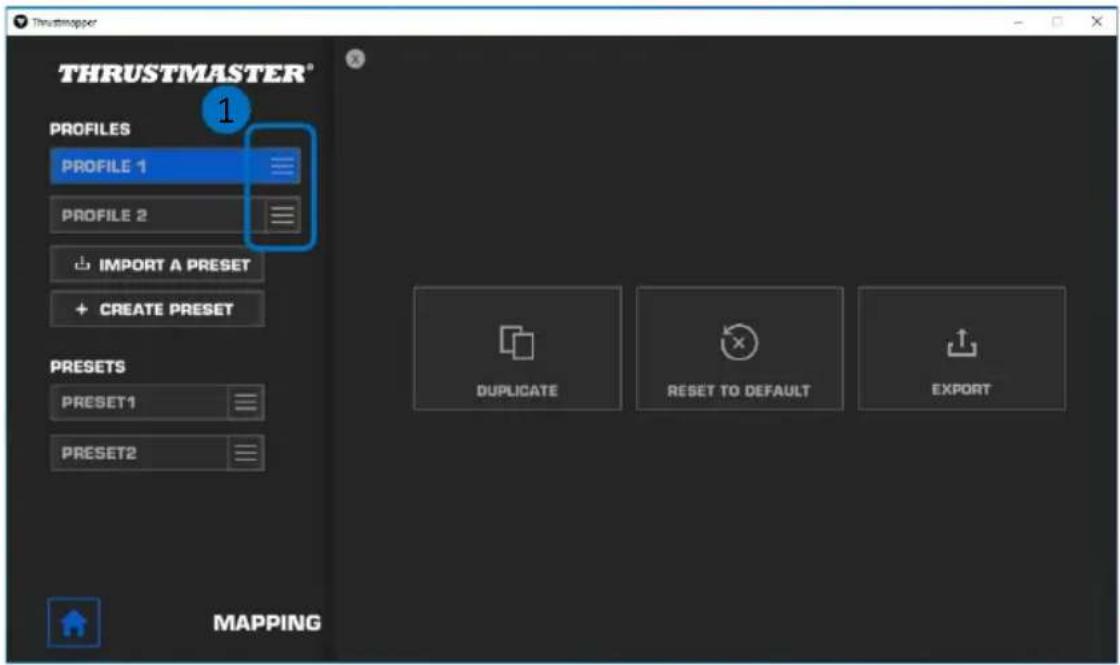The width and height of the screenshot is (1120, 665).
Task: Click Create Preset
Action: pyautogui.click(x=157, y=309)
